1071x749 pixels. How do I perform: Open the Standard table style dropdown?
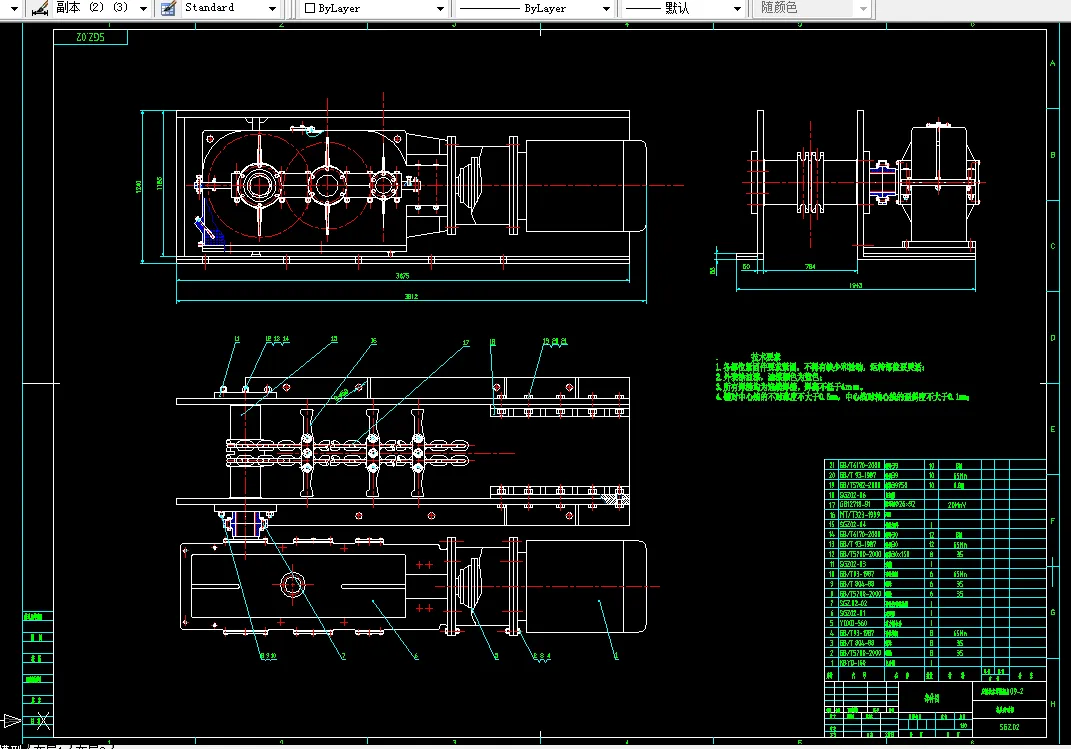273,9
